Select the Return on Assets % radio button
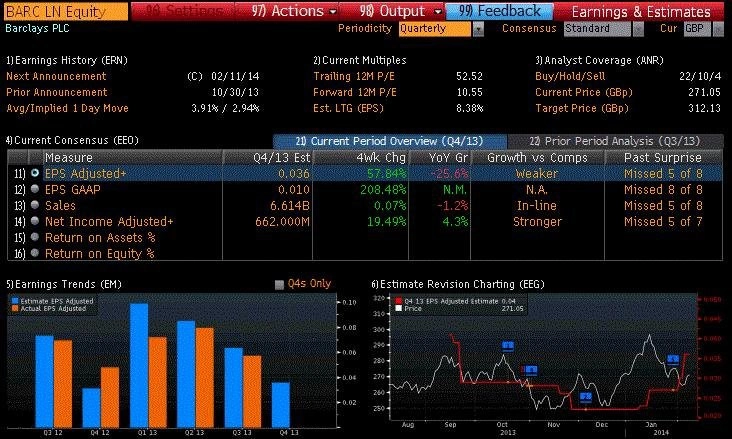 (x=35, y=237)
